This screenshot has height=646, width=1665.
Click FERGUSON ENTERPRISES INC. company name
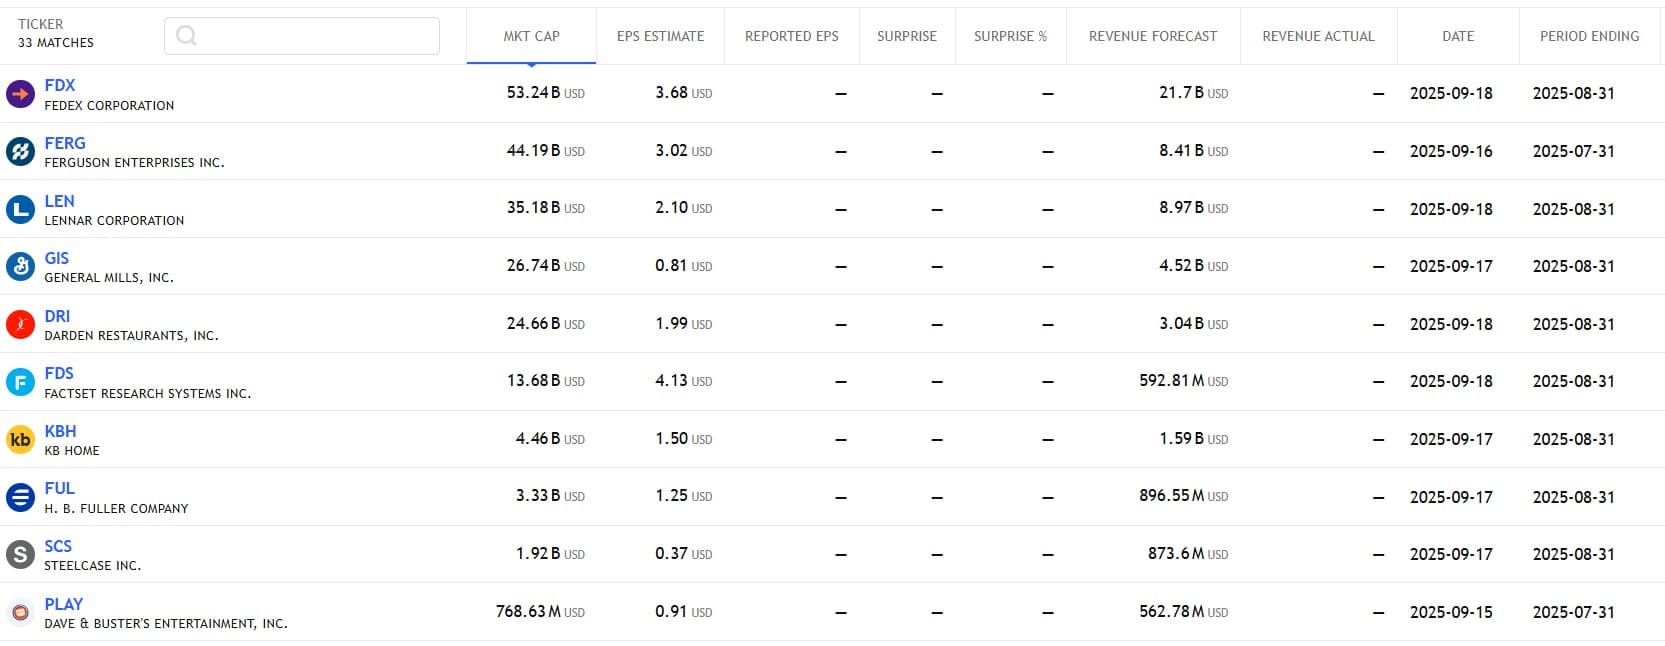tap(134, 163)
